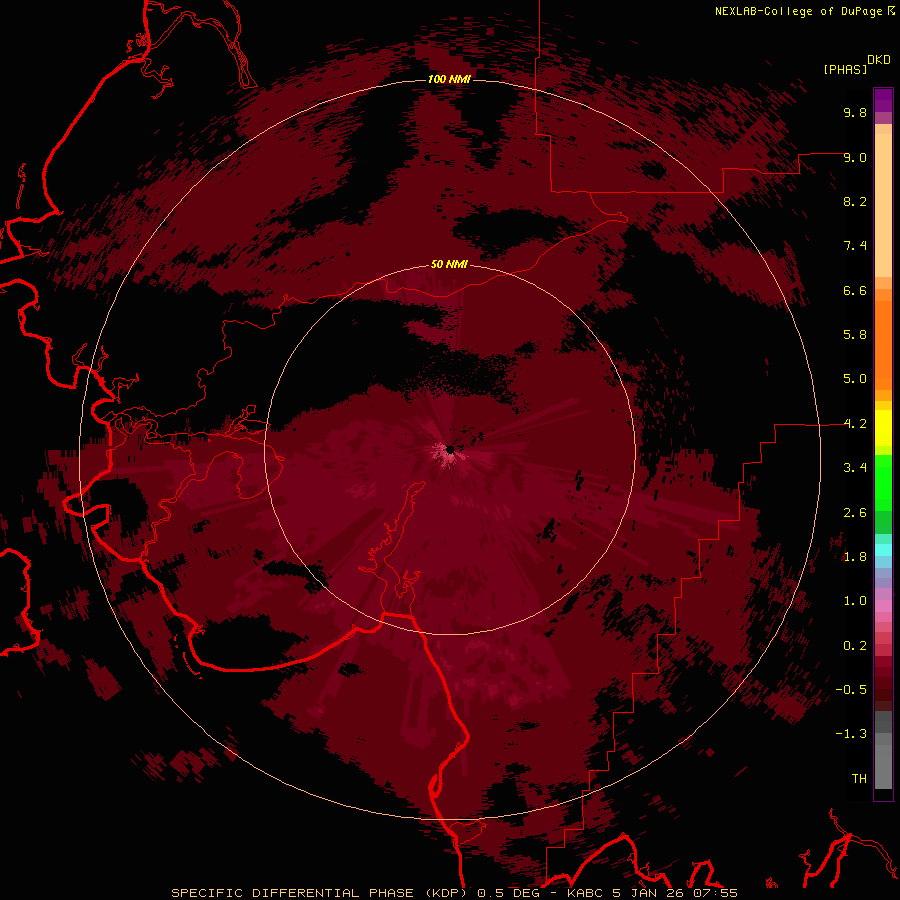Click the SPECIFIC DIFFERENTIAL PHASE (KDP) product title
This screenshot has width=900, height=900.
coord(319,893)
